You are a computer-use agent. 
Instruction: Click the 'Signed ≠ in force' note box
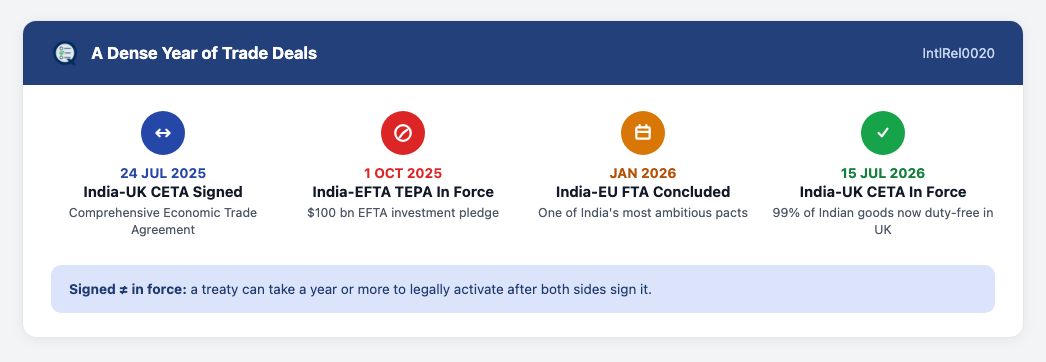[x=523, y=289]
